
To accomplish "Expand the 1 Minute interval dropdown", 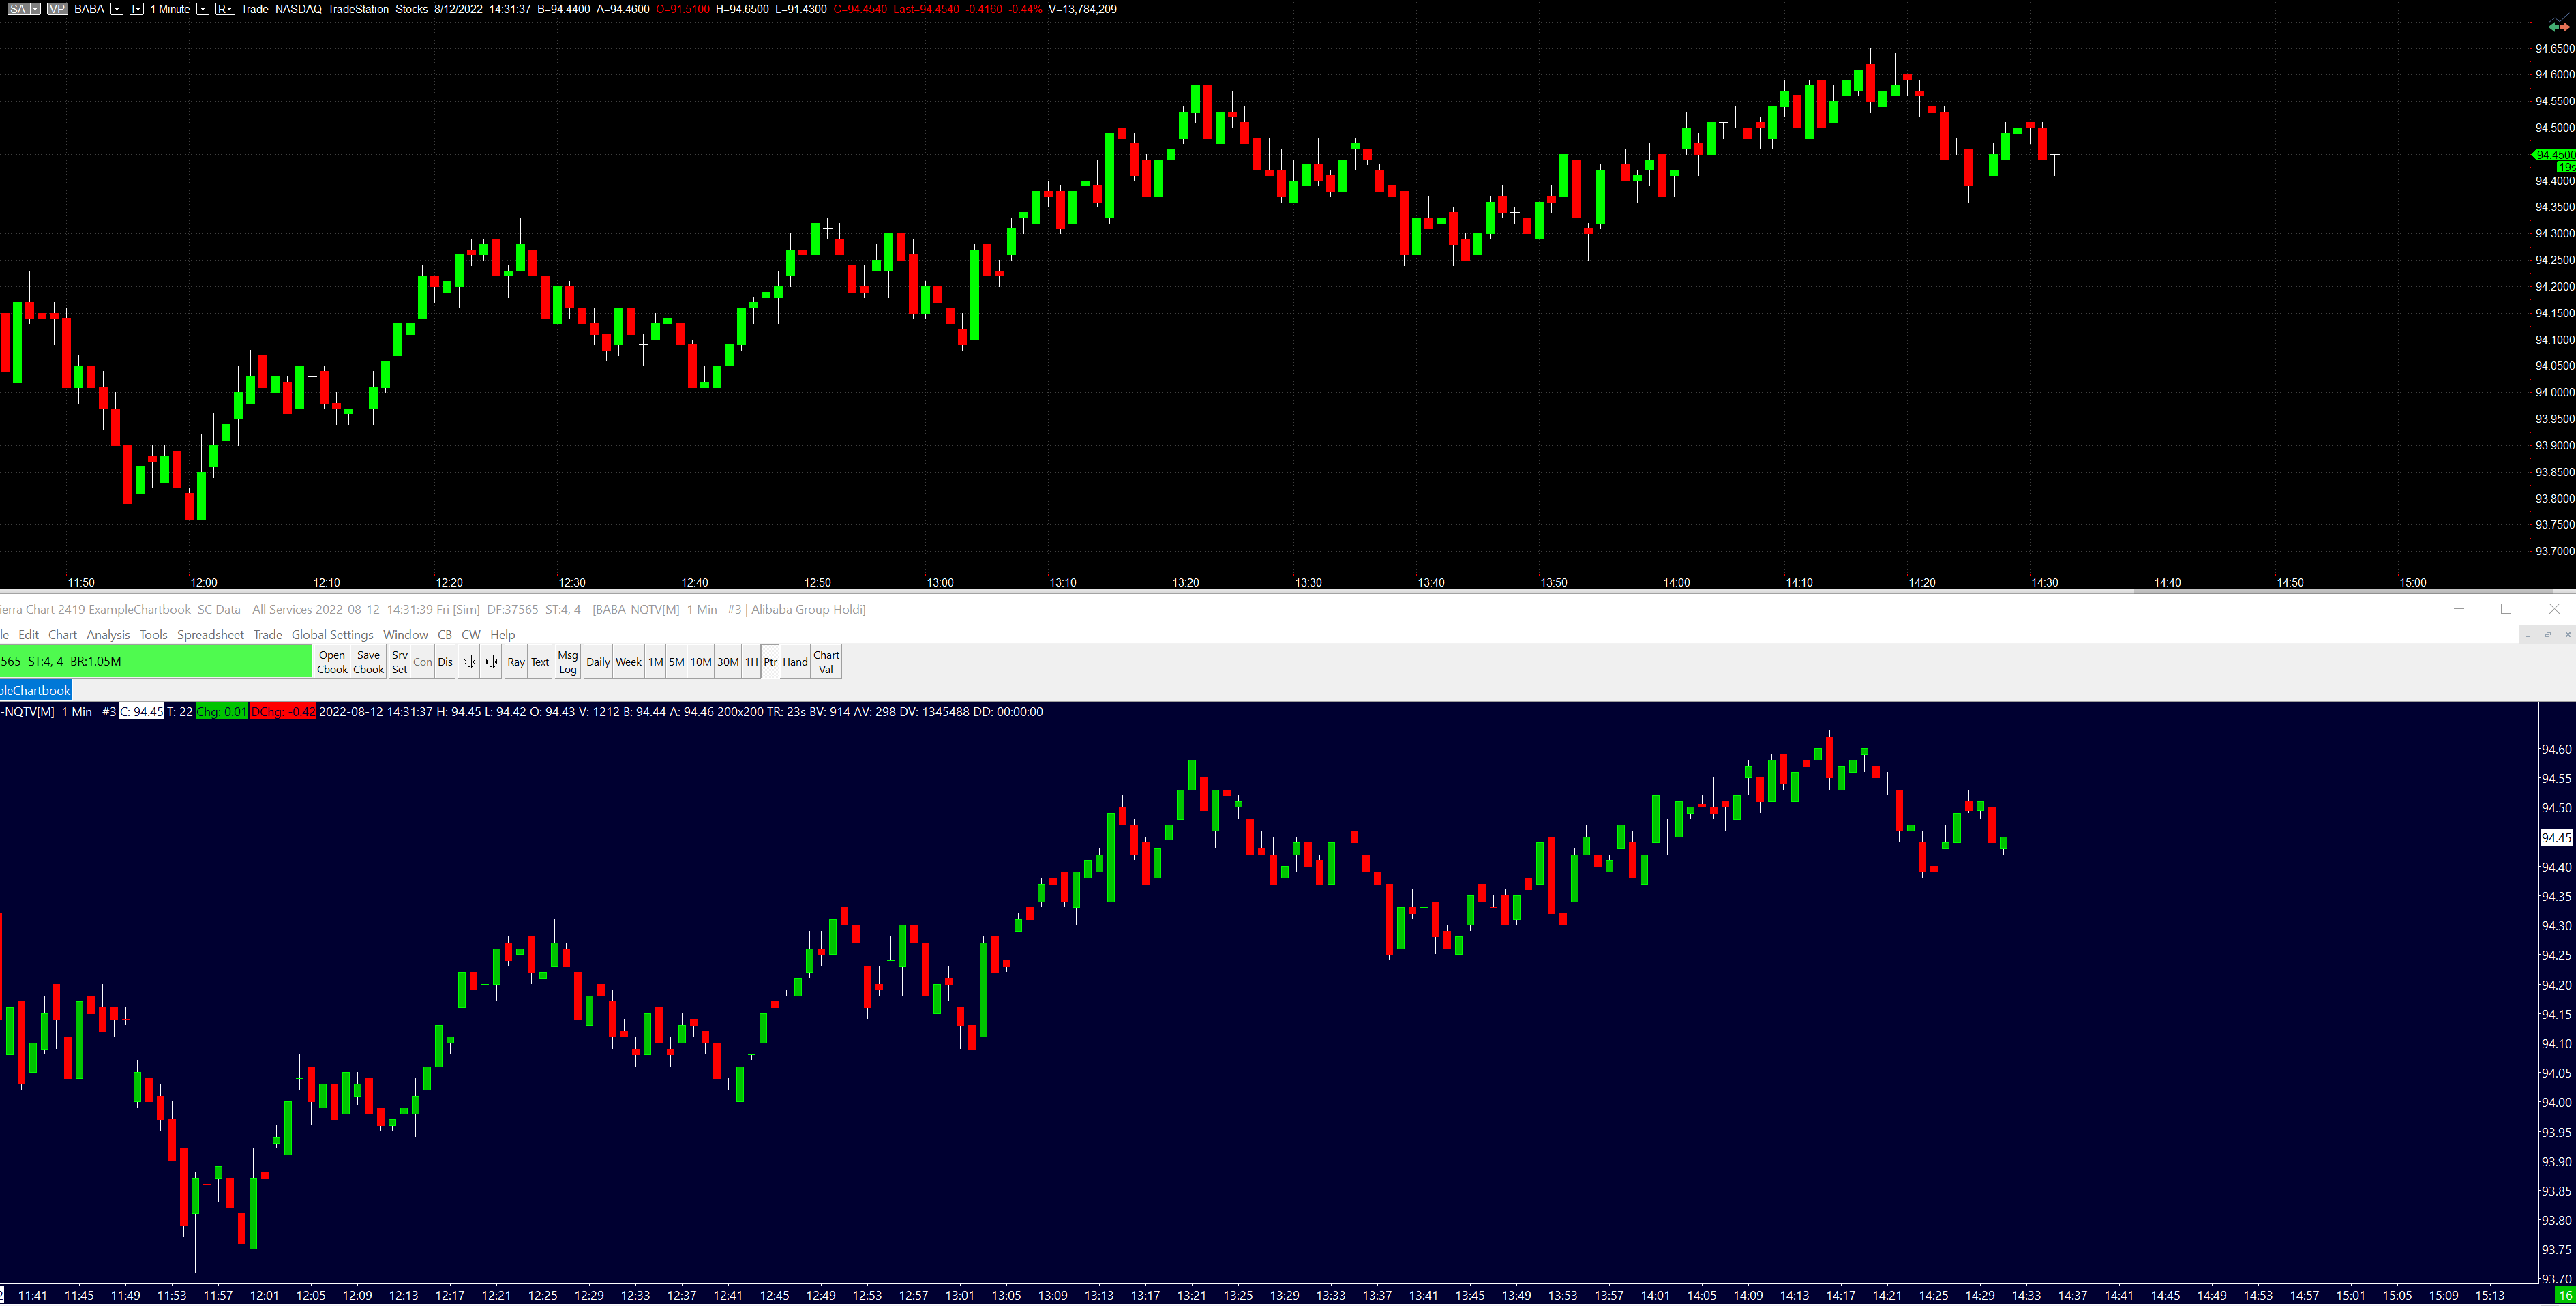I will point(203,9).
